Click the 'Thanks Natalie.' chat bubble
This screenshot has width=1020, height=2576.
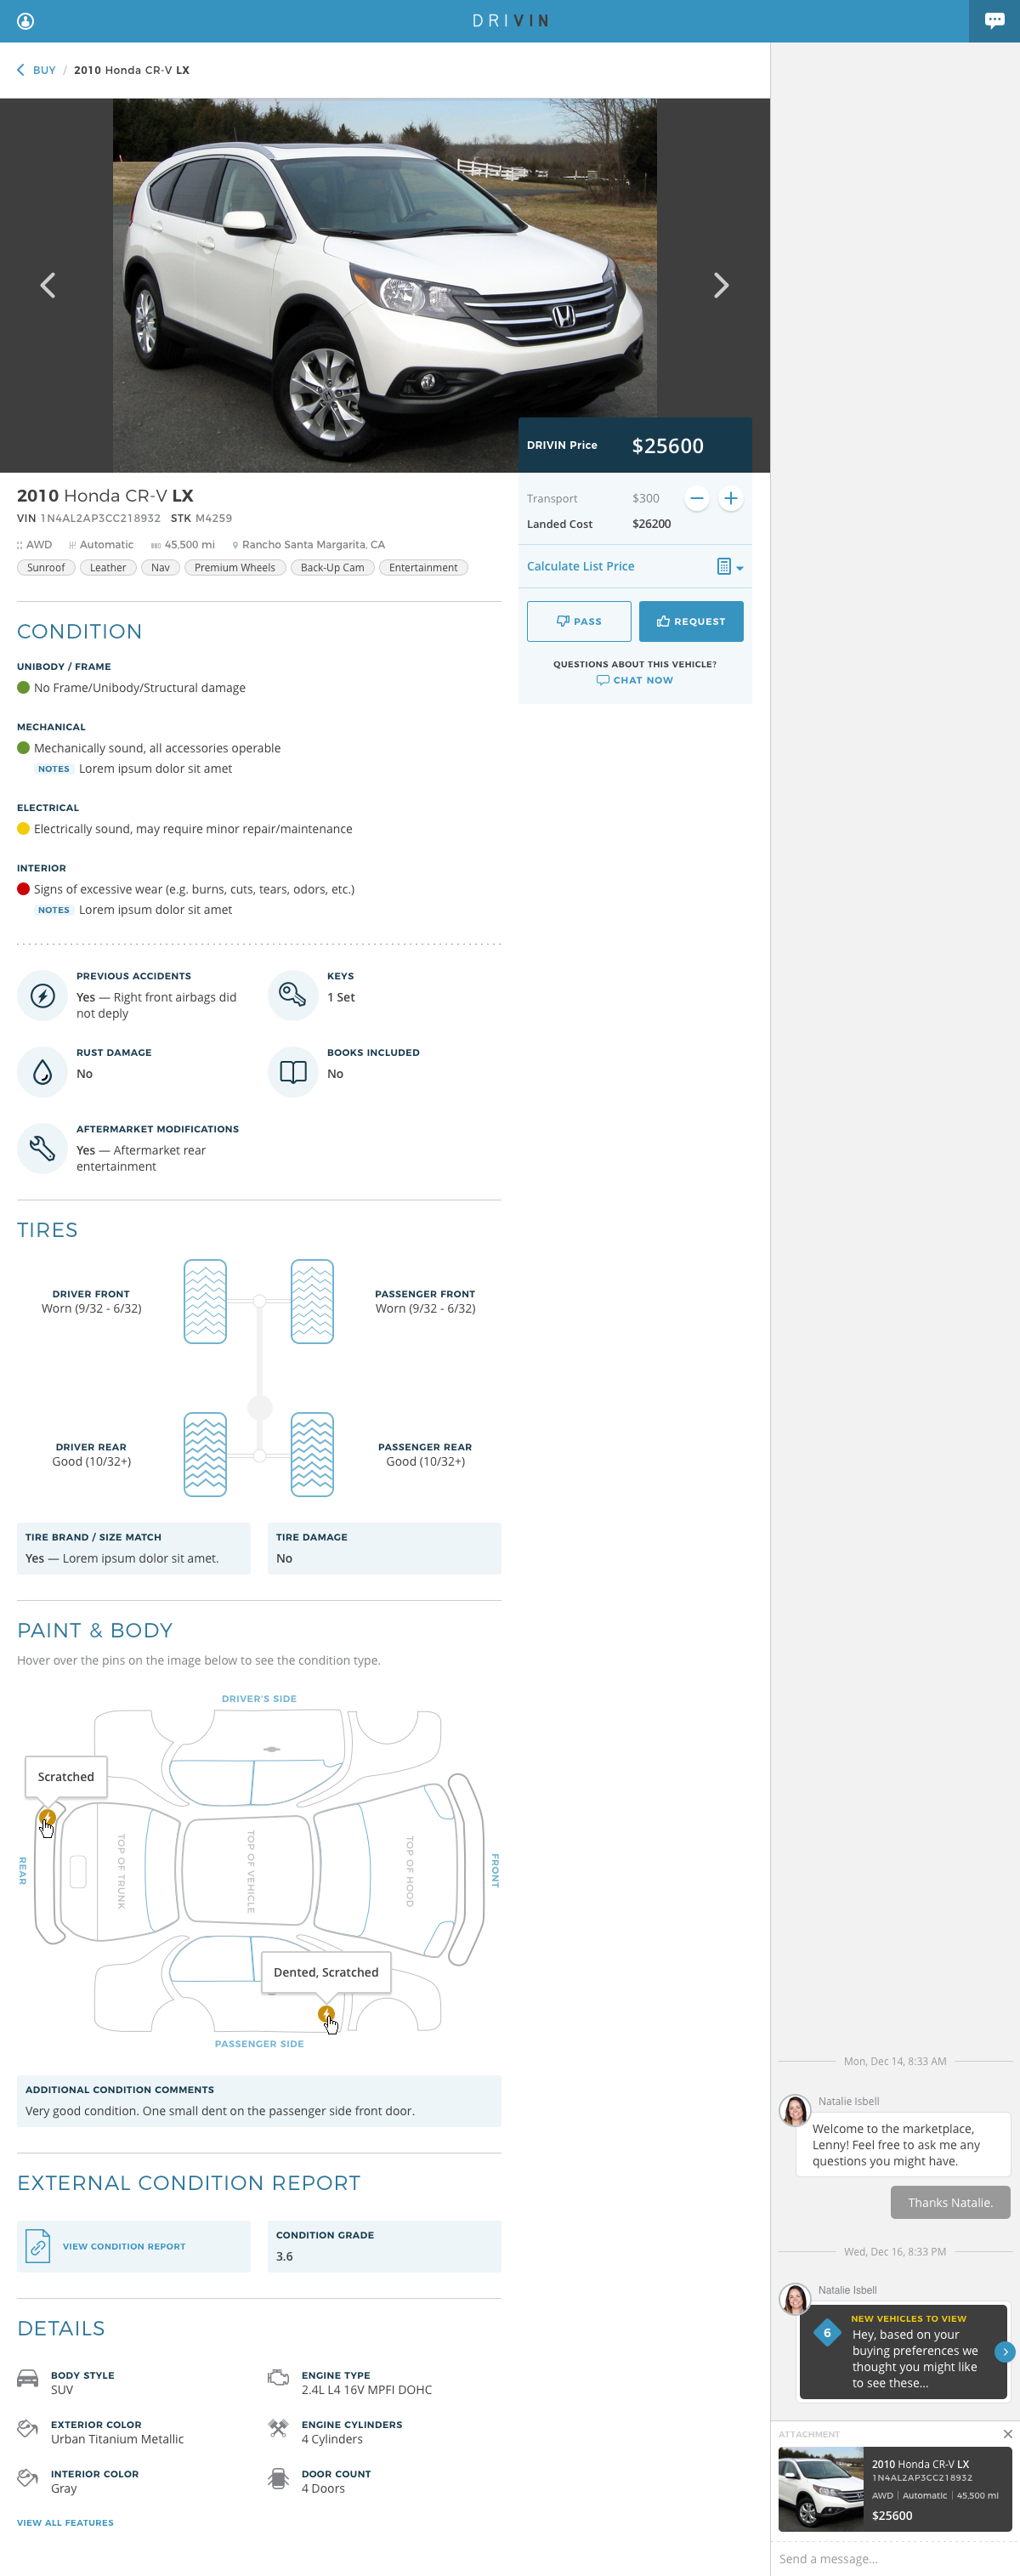pyautogui.click(x=950, y=2202)
